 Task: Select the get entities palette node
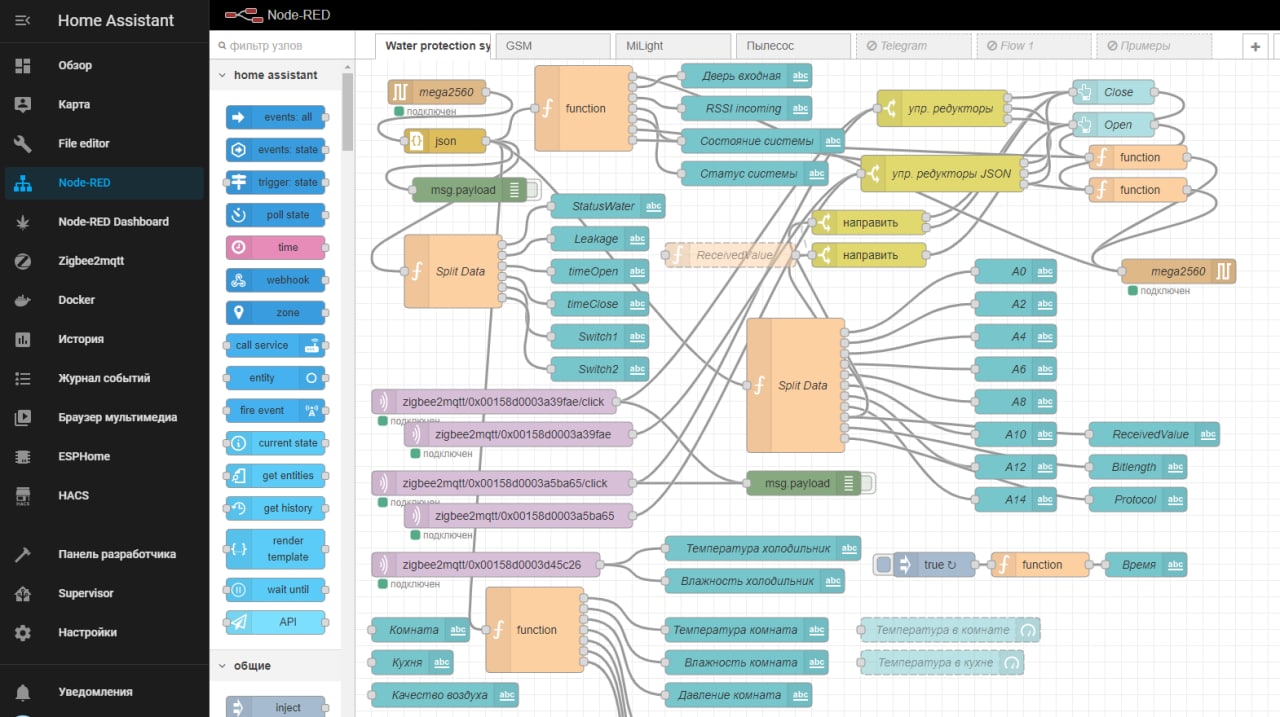pyautogui.click(x=275, y=476)
